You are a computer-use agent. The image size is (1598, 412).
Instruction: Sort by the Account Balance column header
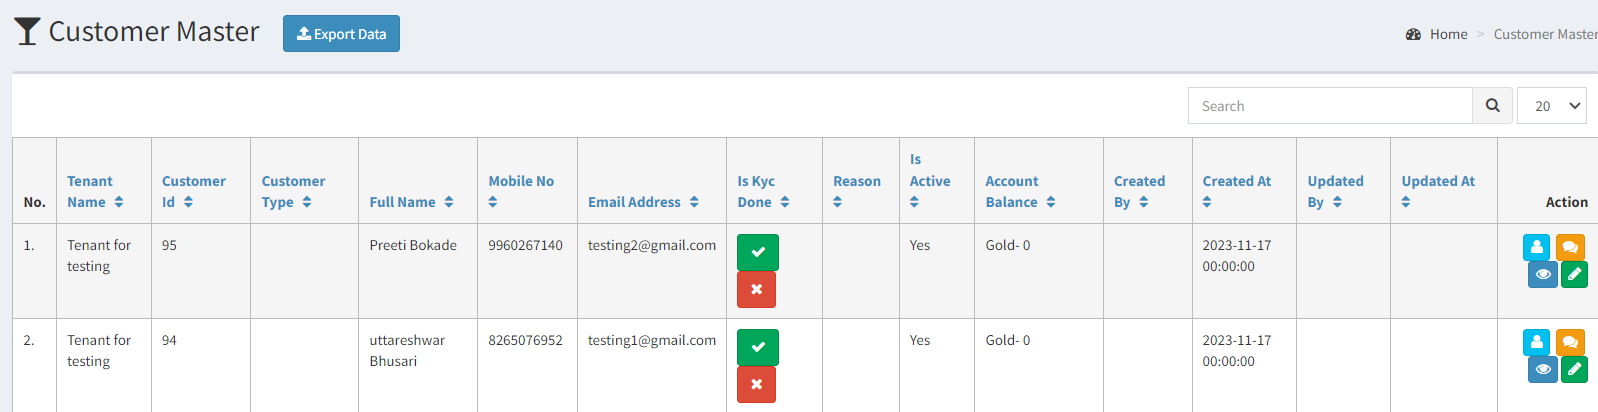(1020, 191)
